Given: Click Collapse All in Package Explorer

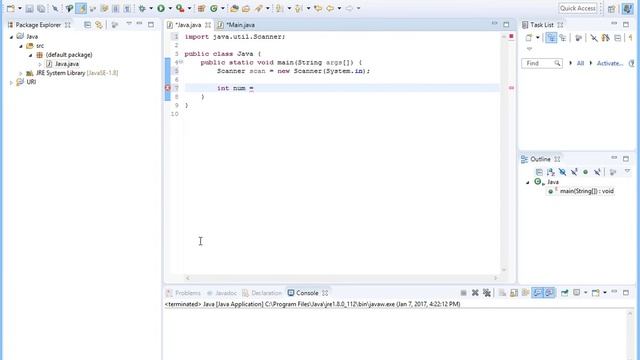Looking at the screenshot, I should [87, 25].
